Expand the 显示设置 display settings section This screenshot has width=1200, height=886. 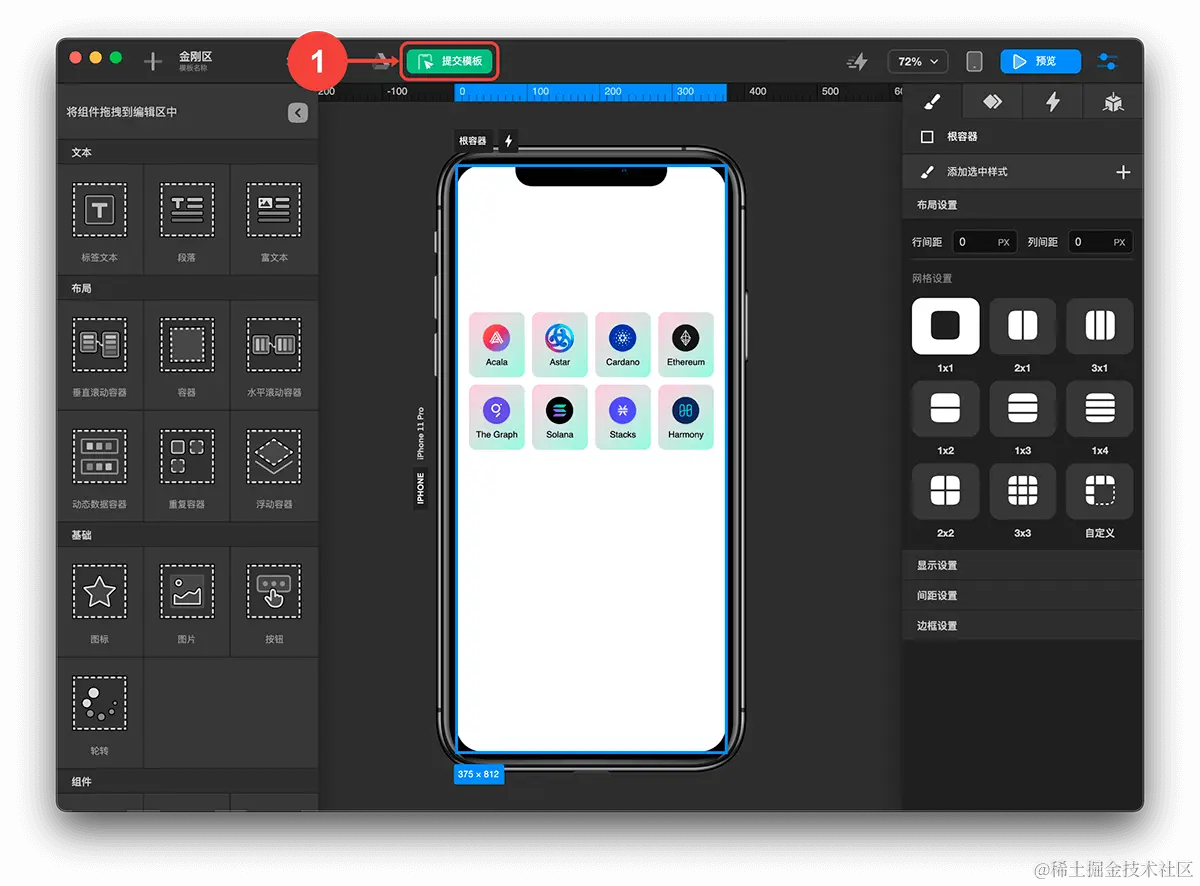[1023, 565]
